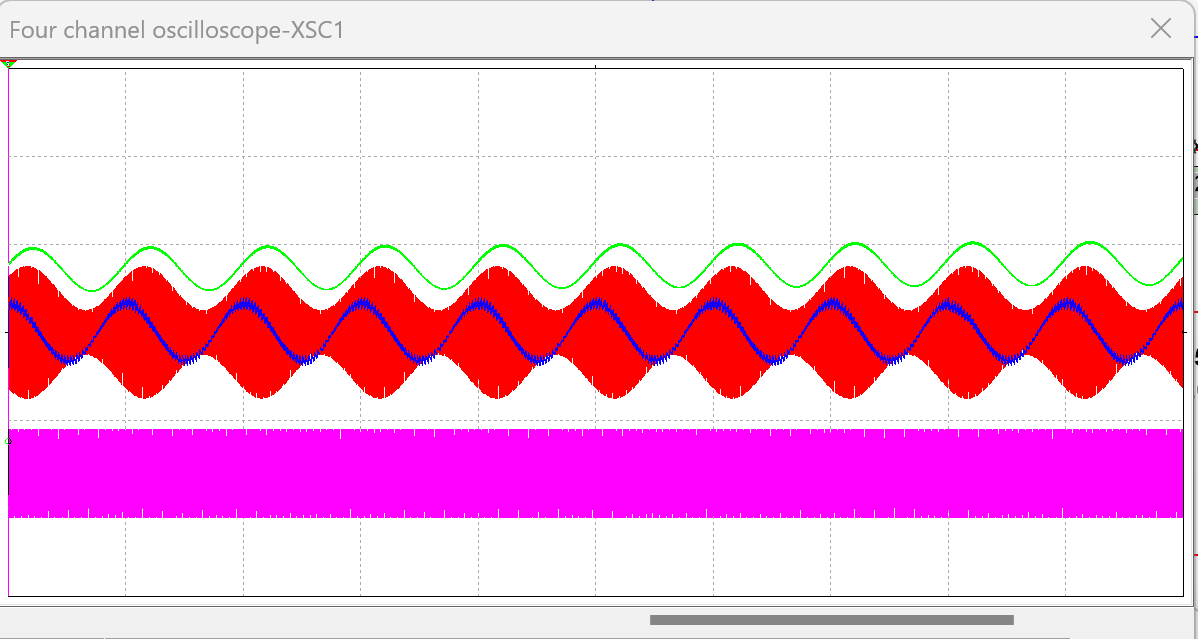Click the gray horizontal scrollbar thumb

(831, 620)
